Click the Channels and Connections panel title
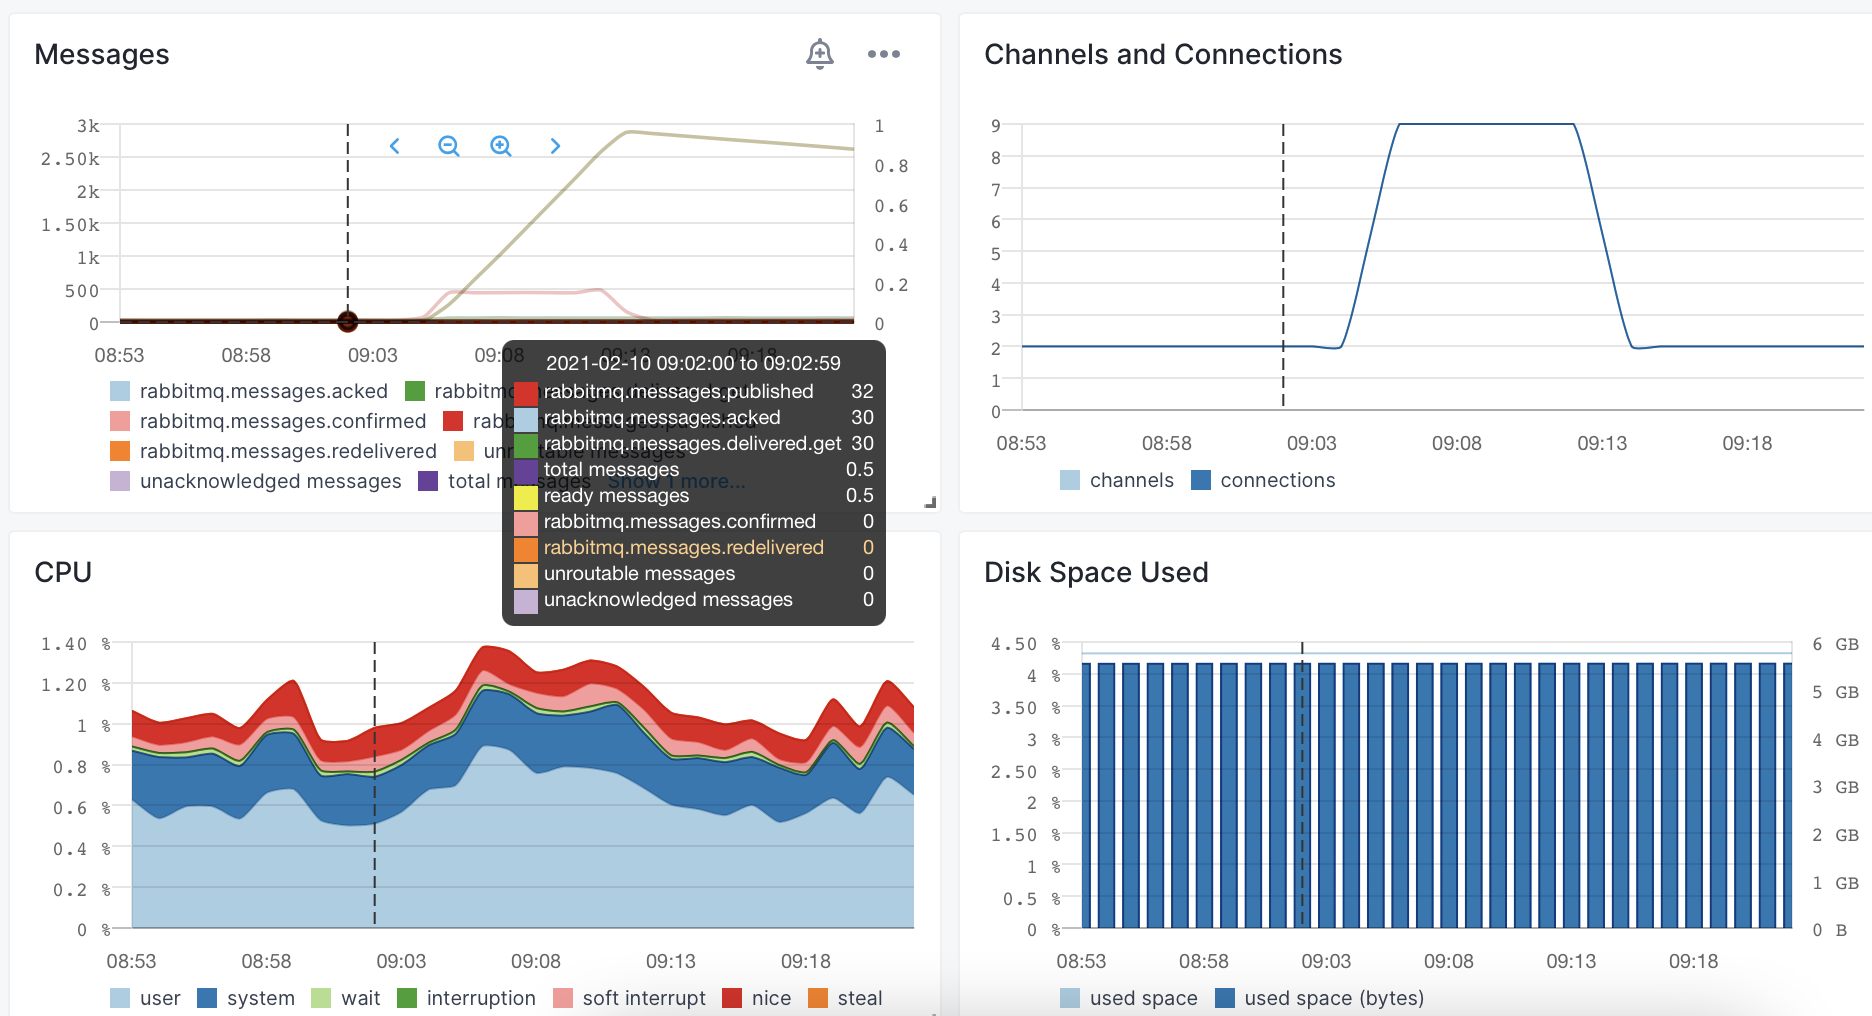 (1163, 54)
